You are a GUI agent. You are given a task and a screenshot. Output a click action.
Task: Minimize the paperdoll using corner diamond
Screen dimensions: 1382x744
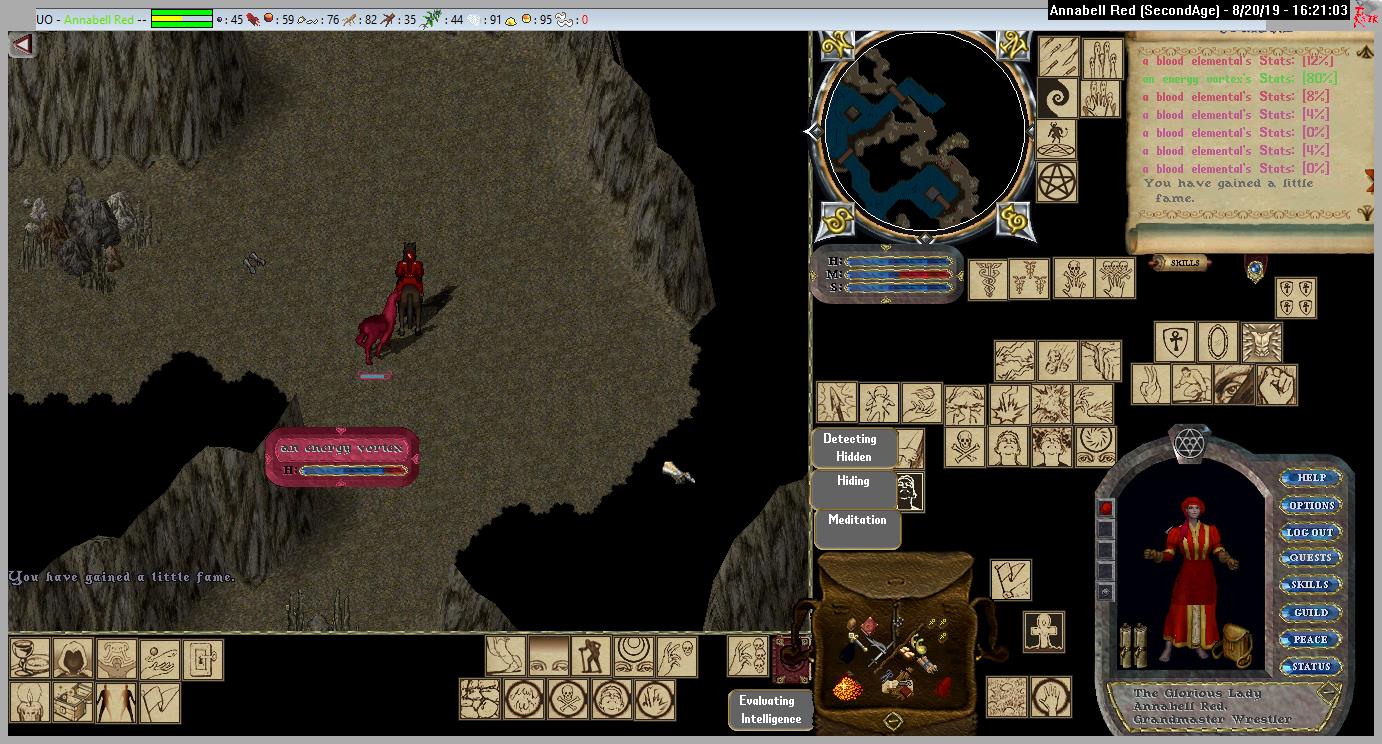(x=1328, y=691)
